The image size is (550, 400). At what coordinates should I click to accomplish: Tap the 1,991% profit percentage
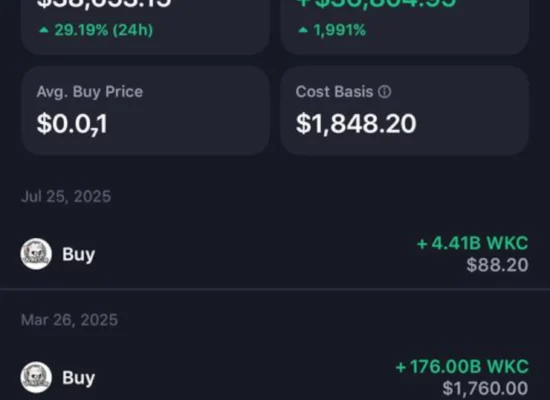click(340, 30)
